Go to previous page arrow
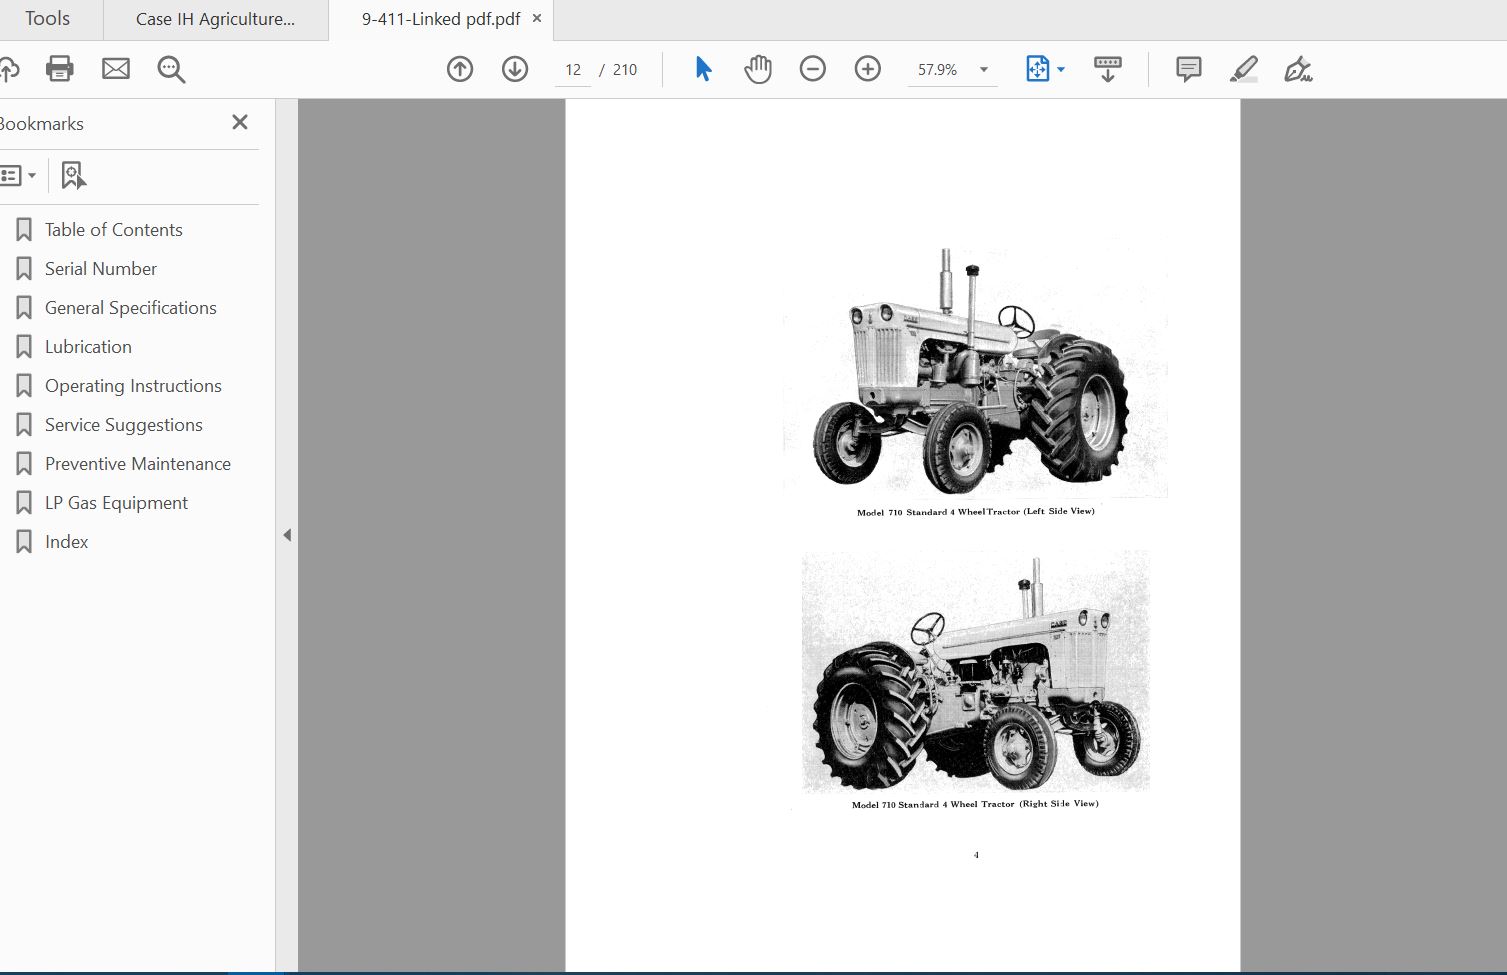Viewport: 1507px width, 975px height. [460, 69]
